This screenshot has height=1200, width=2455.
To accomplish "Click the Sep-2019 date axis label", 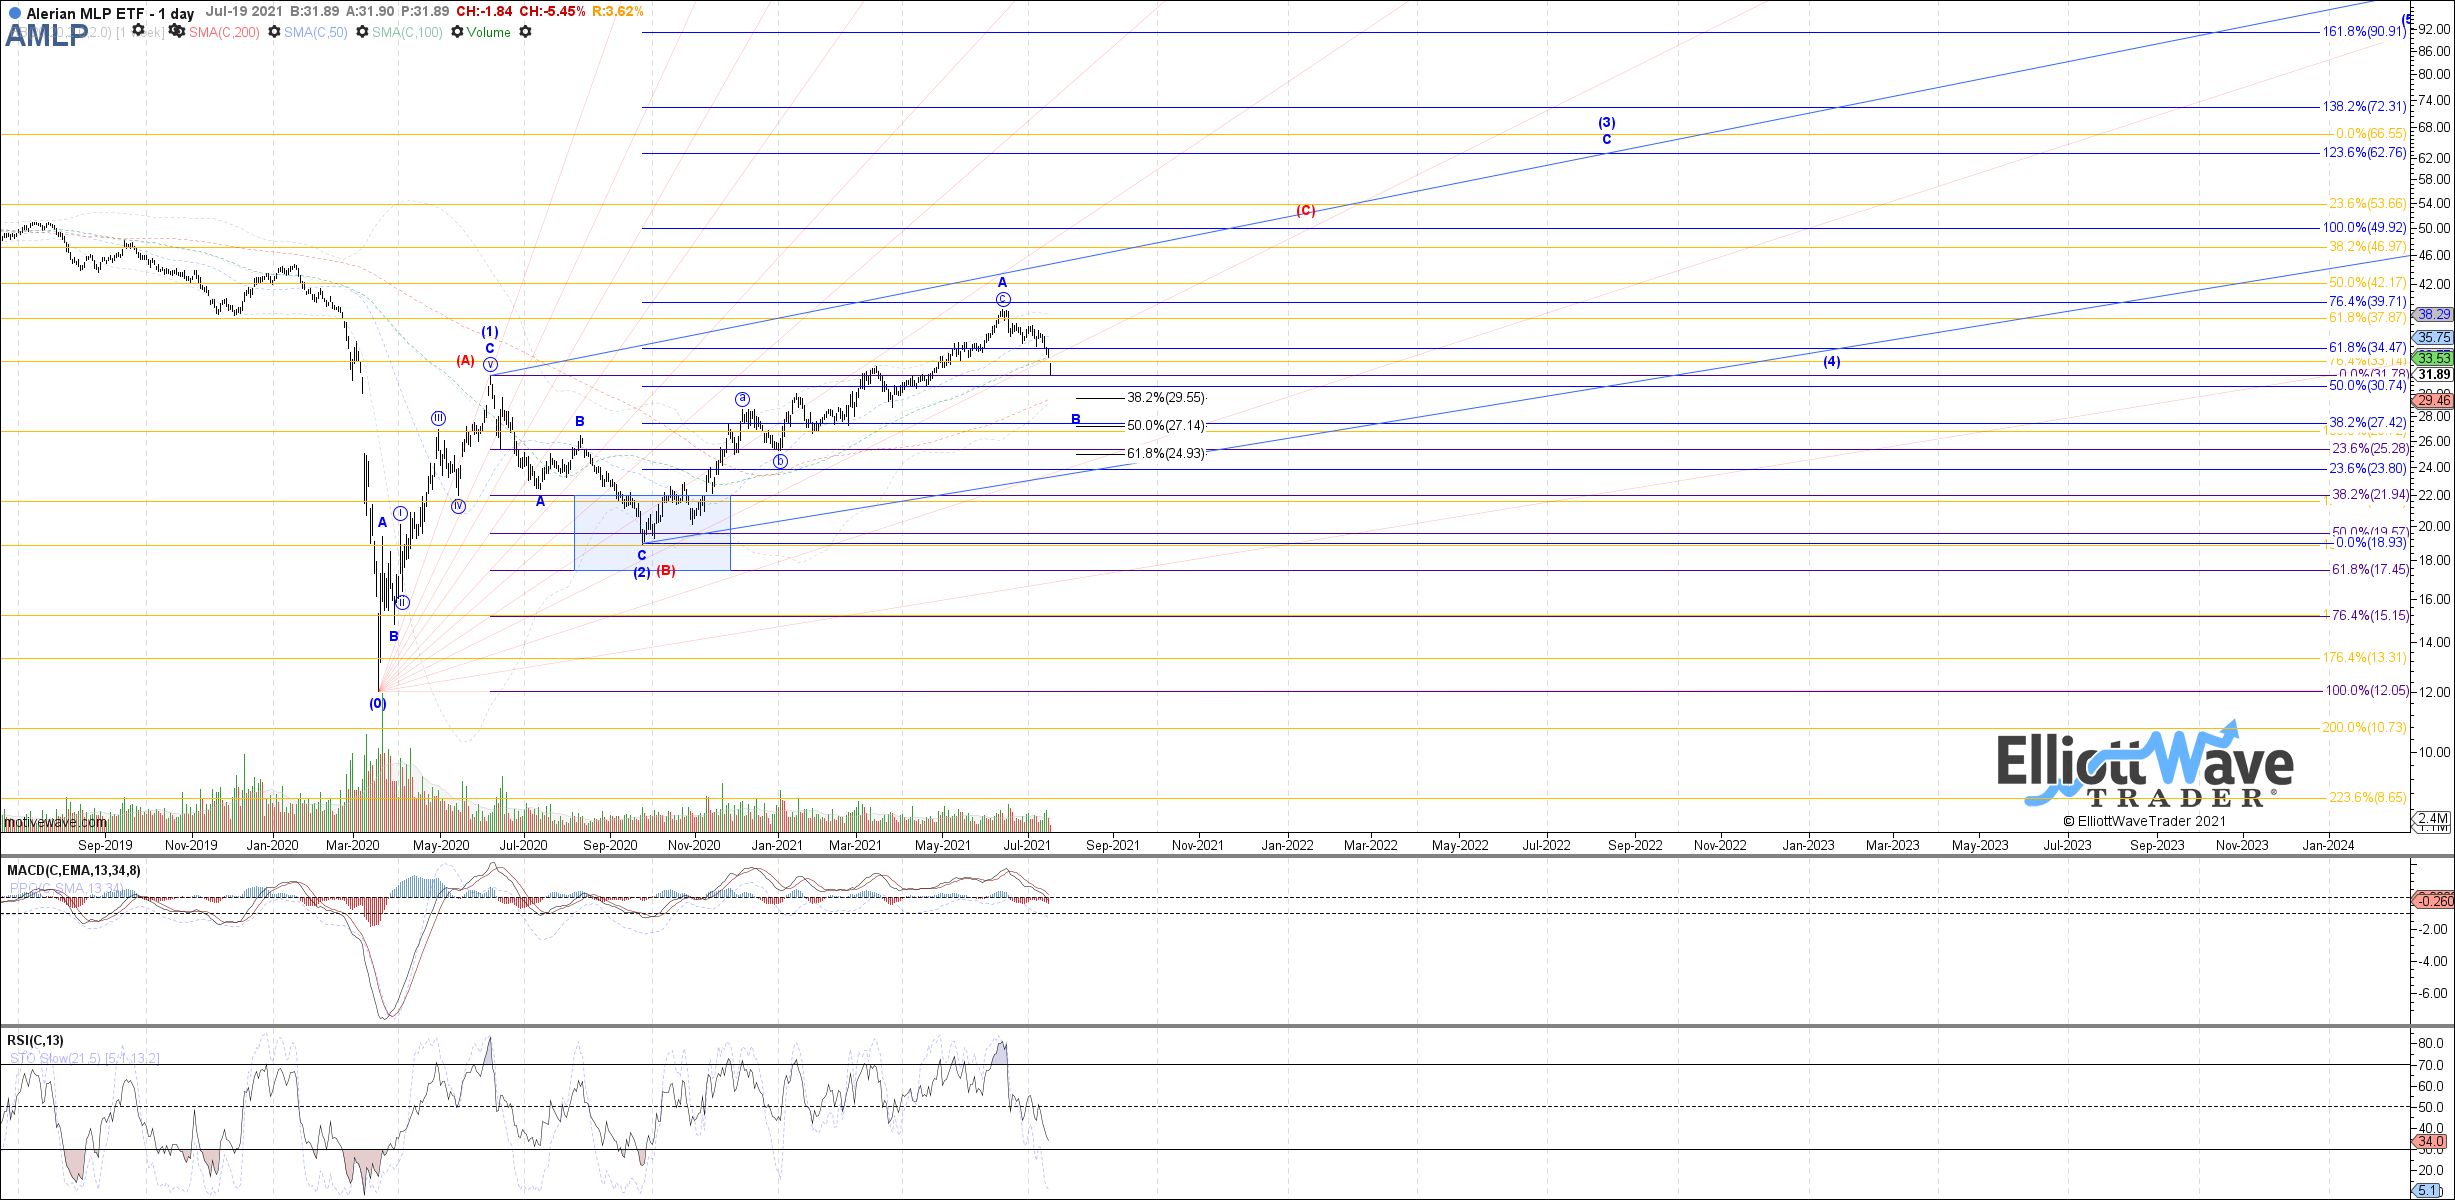I will point(105,845).
